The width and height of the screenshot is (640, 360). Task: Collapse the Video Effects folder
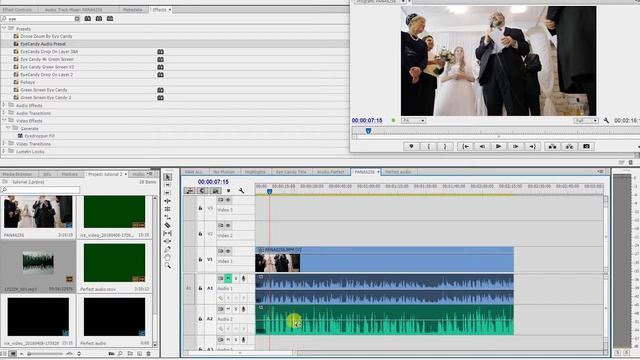(4, 120)
